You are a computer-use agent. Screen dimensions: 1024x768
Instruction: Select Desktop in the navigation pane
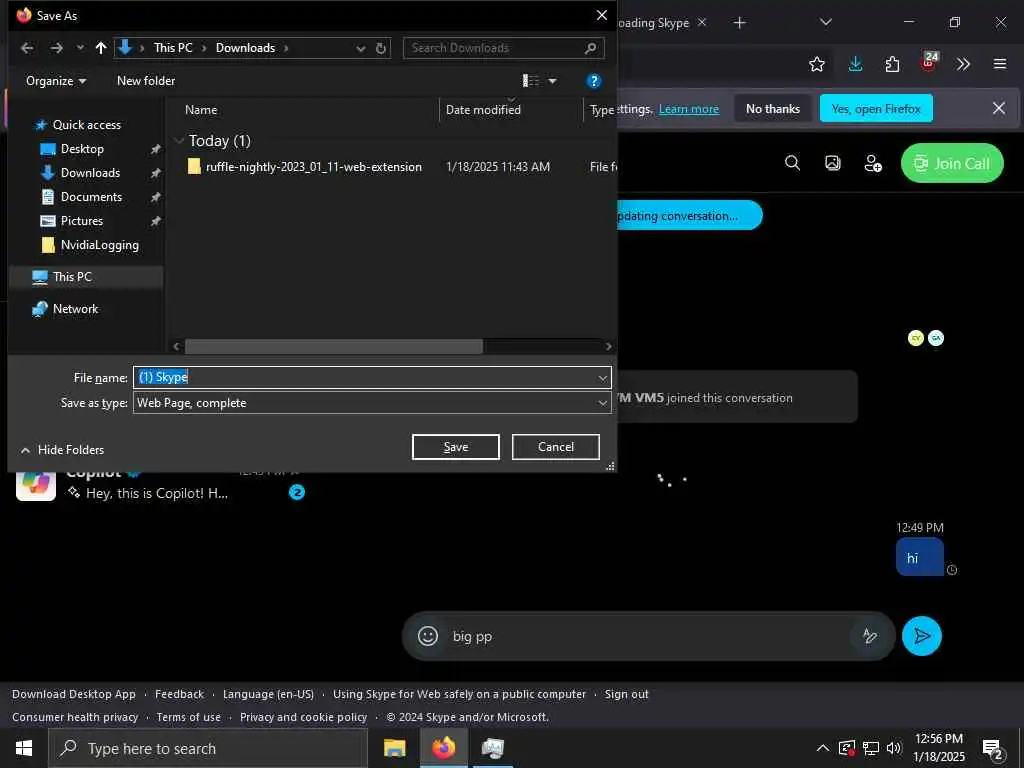pos(82,149)
